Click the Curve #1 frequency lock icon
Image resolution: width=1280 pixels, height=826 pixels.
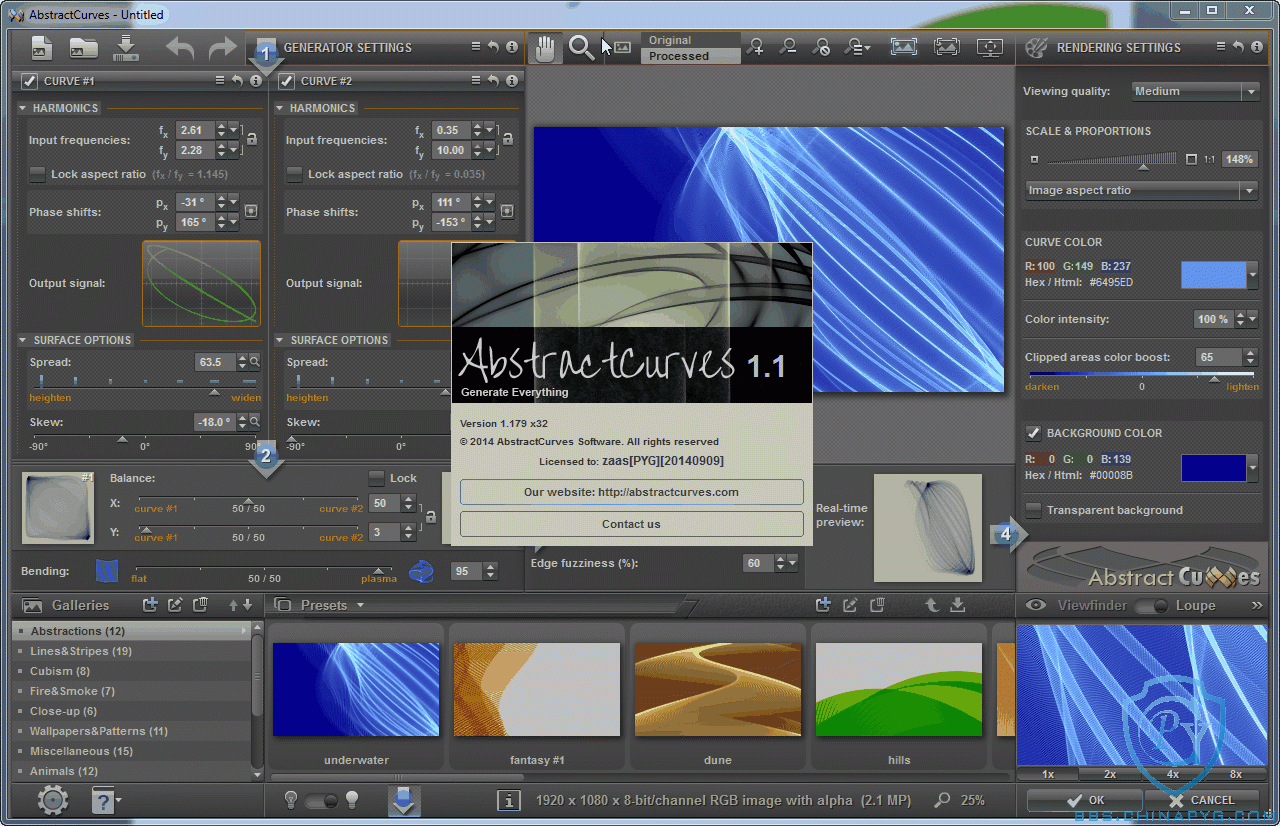[x=251, y=140]
